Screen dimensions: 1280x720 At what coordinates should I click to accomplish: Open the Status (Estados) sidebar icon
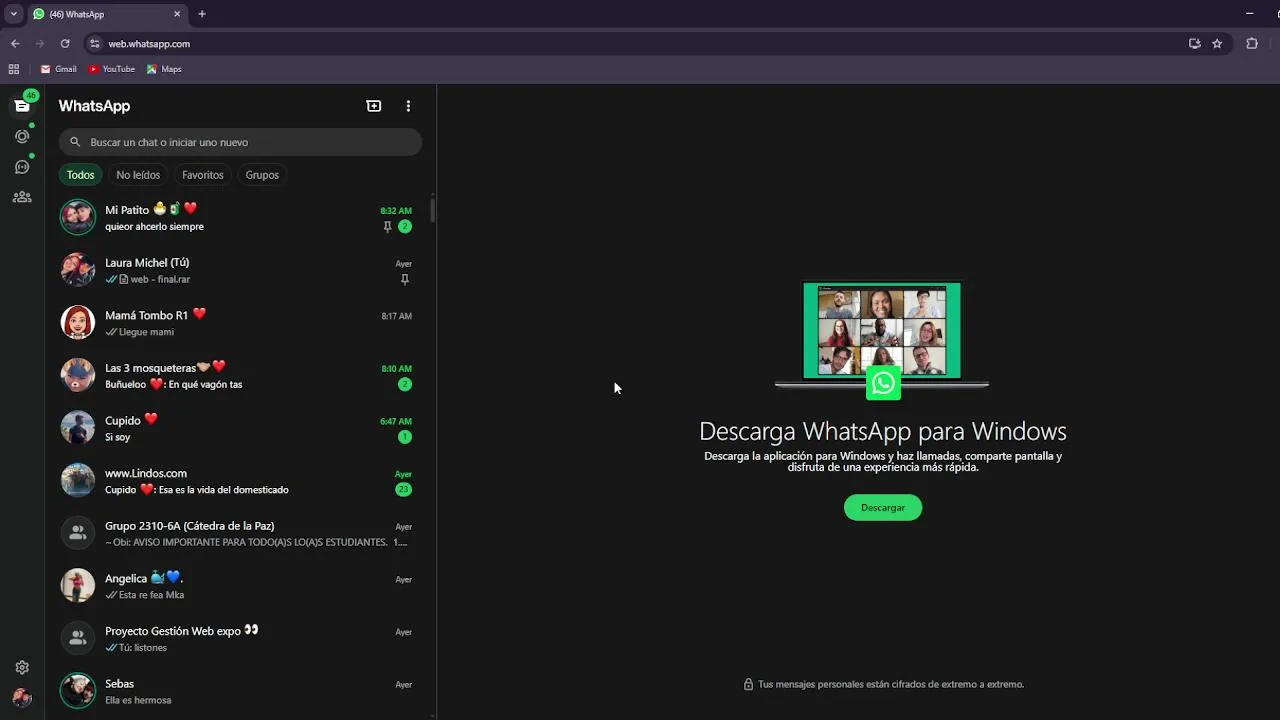click(22, 136)
